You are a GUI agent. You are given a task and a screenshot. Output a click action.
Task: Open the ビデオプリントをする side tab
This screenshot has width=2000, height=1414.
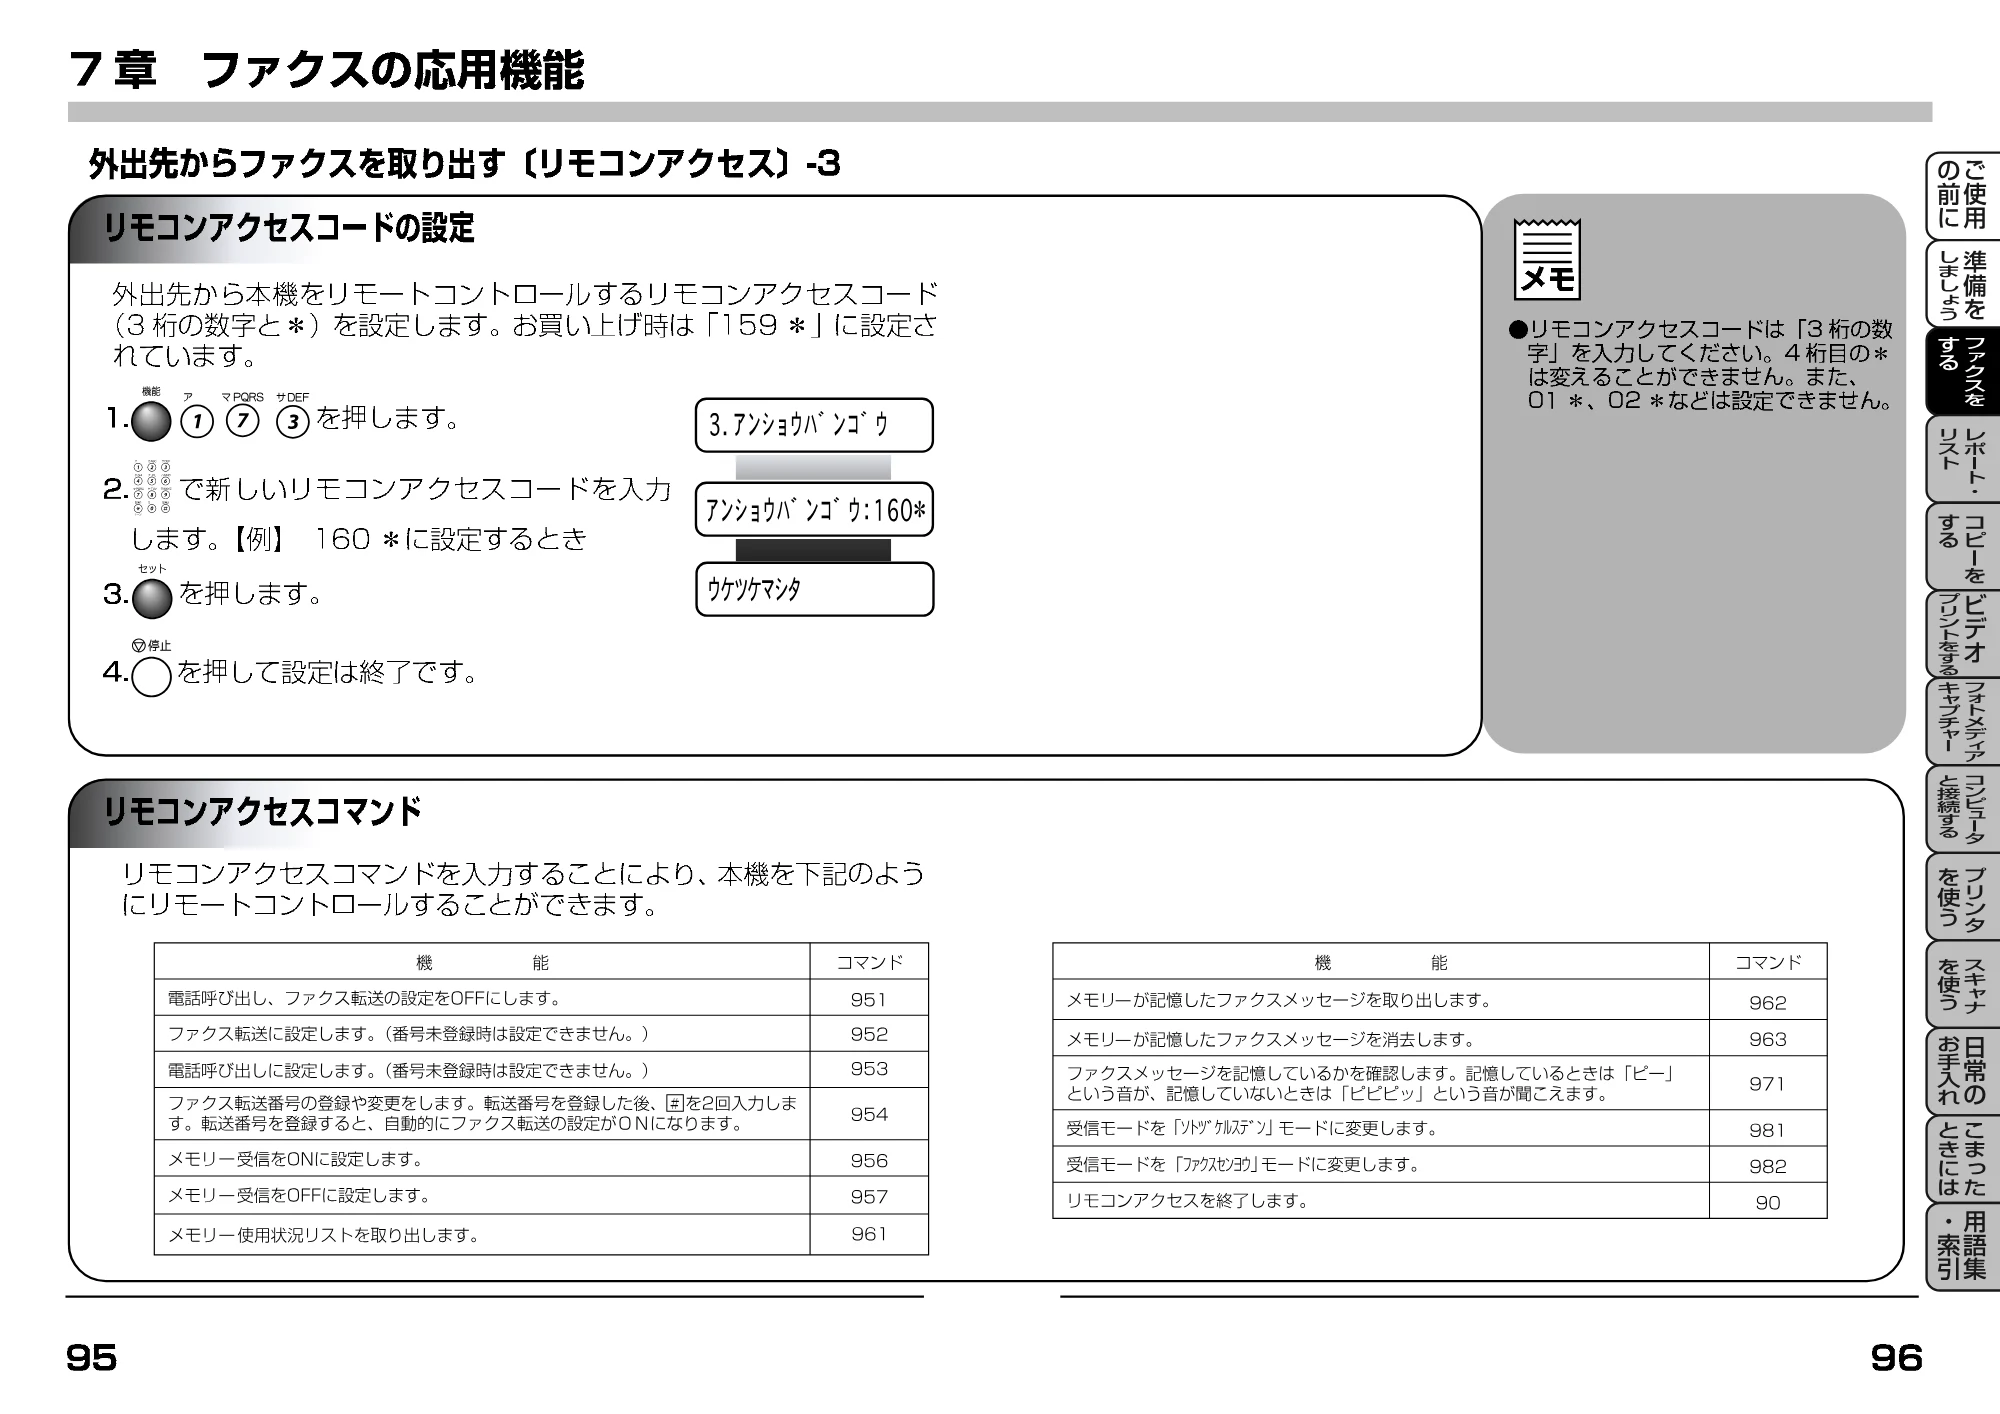(x=1962, y=635)
